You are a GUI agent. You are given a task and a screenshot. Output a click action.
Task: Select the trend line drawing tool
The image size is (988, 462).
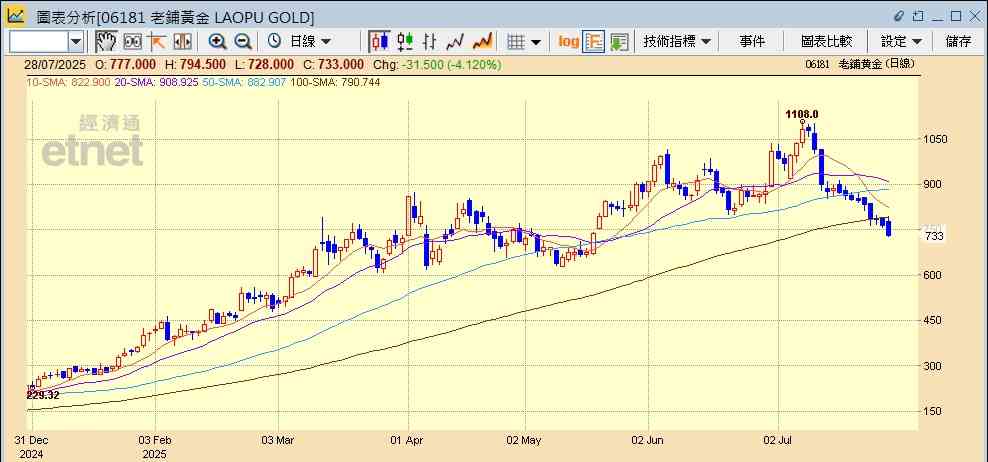click(x=157, y=42)
